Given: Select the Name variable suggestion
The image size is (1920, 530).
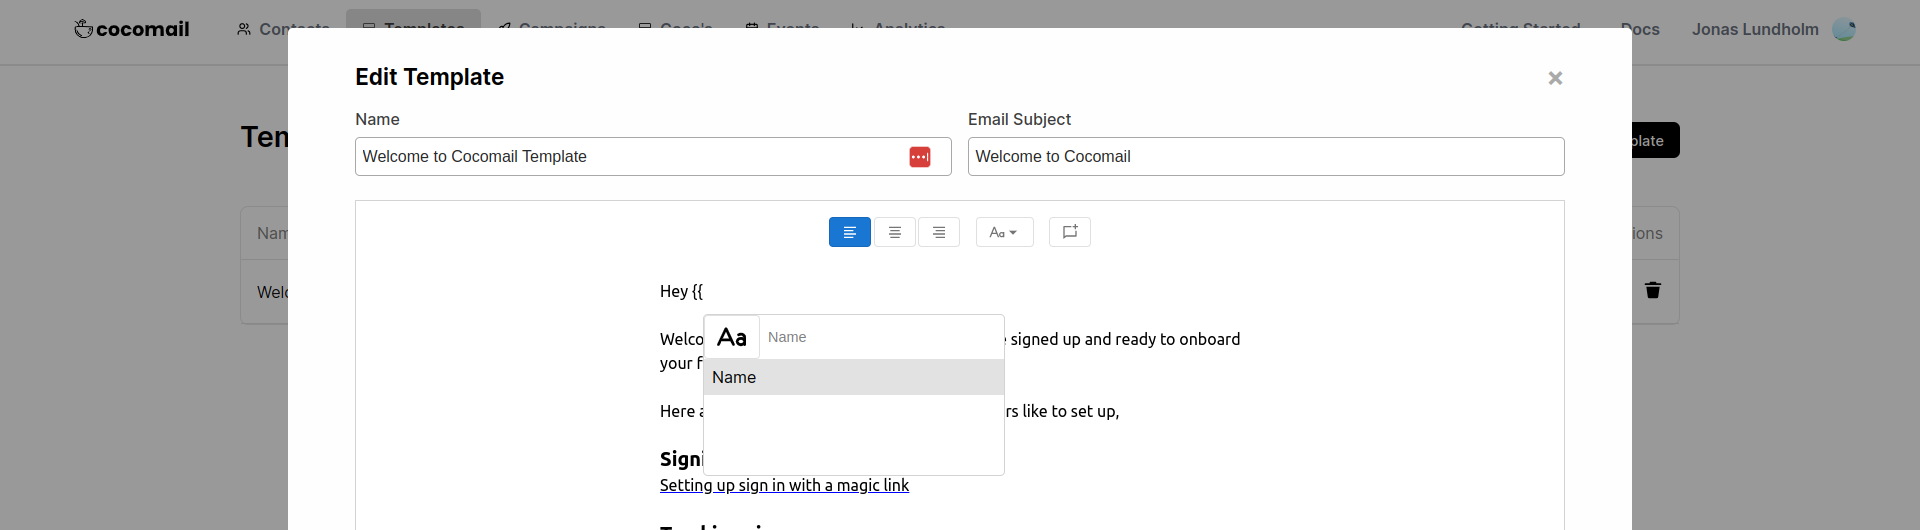Looking at the screenshot, I should 853,377.
